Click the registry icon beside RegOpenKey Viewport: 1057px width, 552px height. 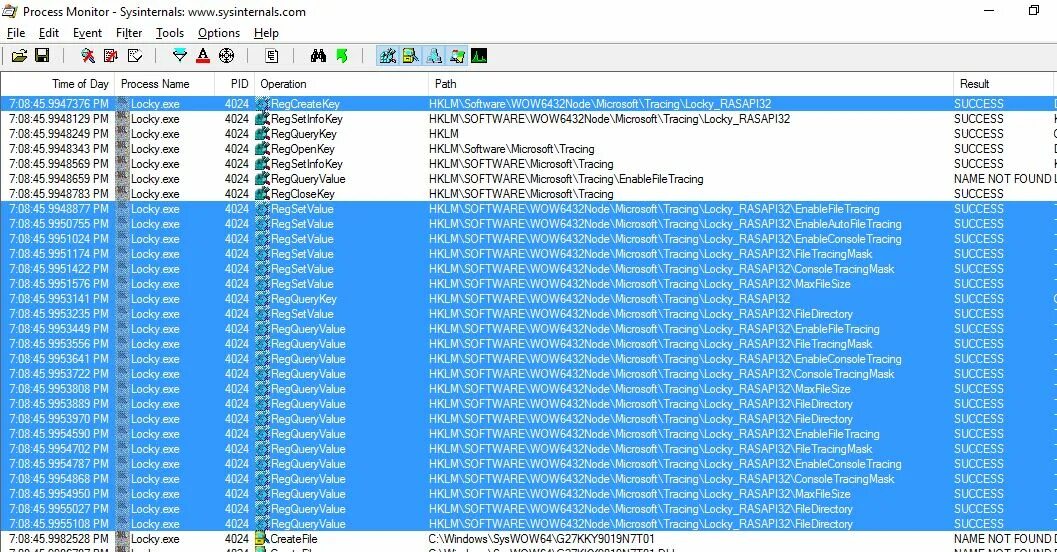tap(262, 149)
